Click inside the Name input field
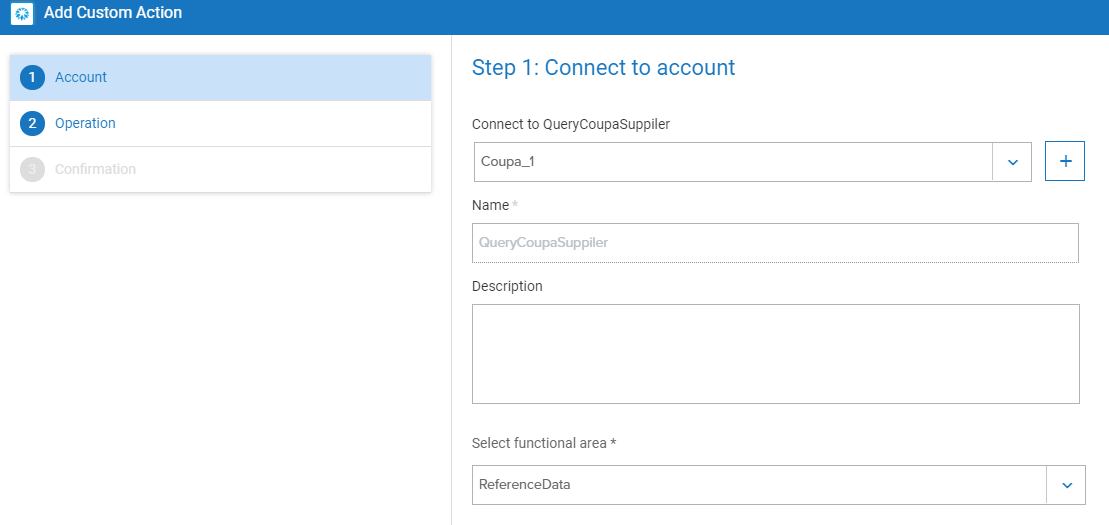 (775, 243)
